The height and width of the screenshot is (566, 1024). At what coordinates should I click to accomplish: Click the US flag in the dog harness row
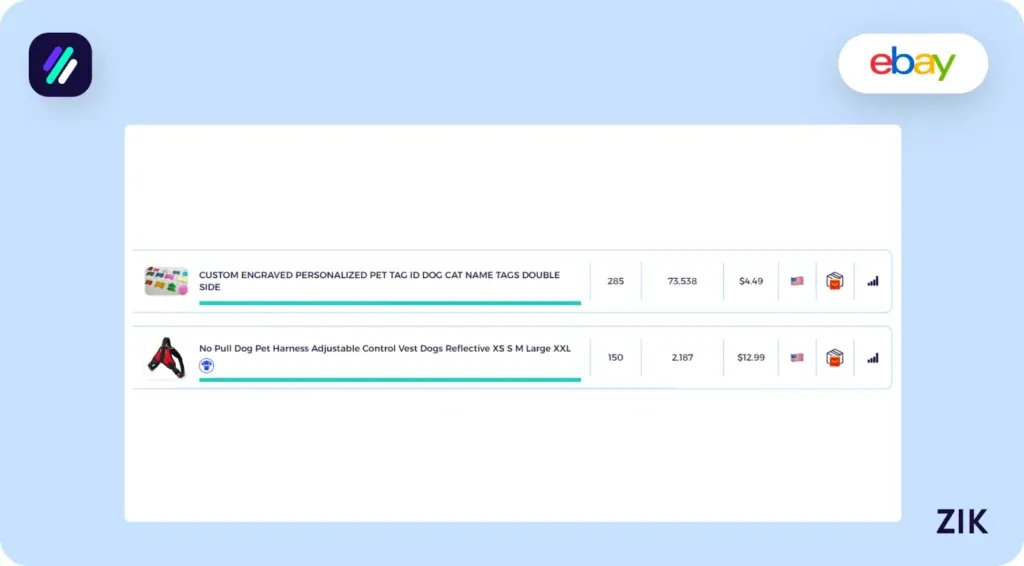click(797, 357)
